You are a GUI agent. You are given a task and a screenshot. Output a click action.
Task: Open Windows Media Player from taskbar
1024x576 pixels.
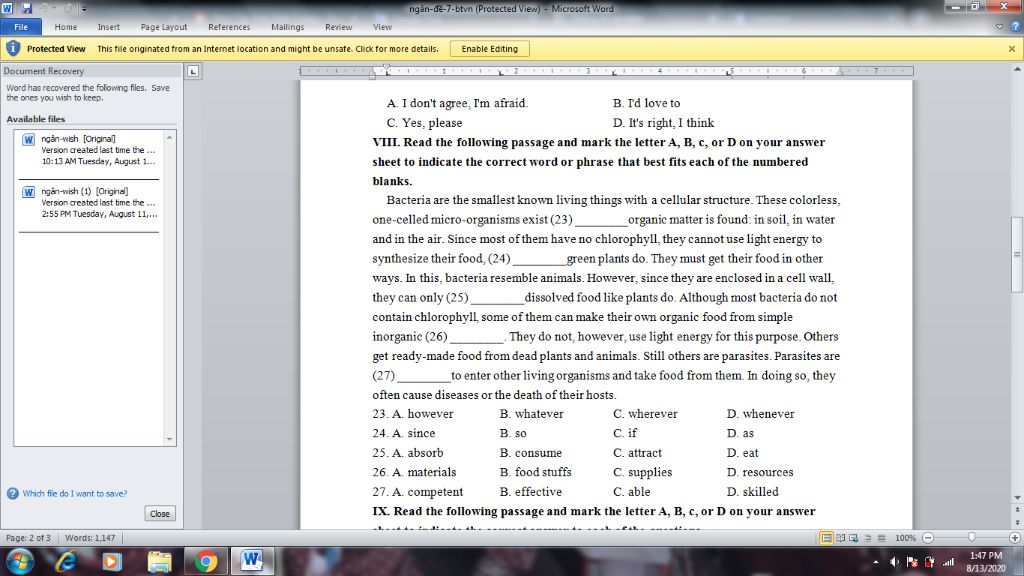(112, 562)
